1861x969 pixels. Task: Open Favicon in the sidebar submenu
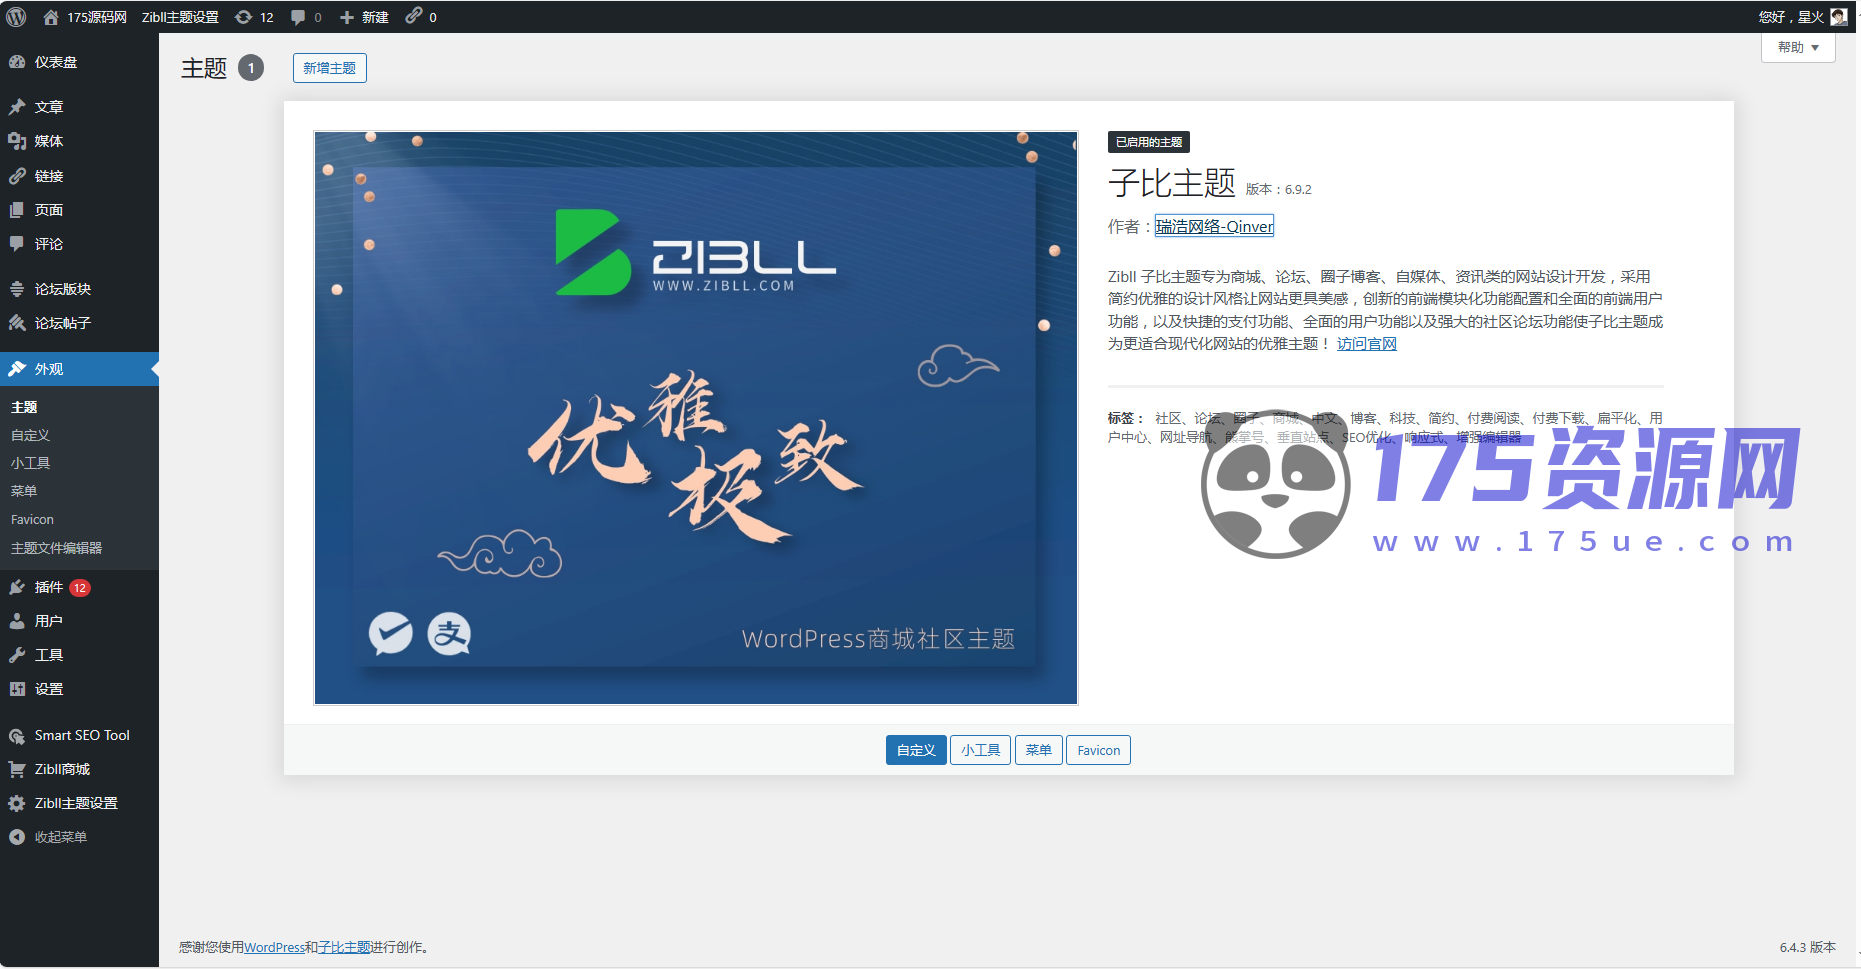pyautogui.click(x=32, y=520)
